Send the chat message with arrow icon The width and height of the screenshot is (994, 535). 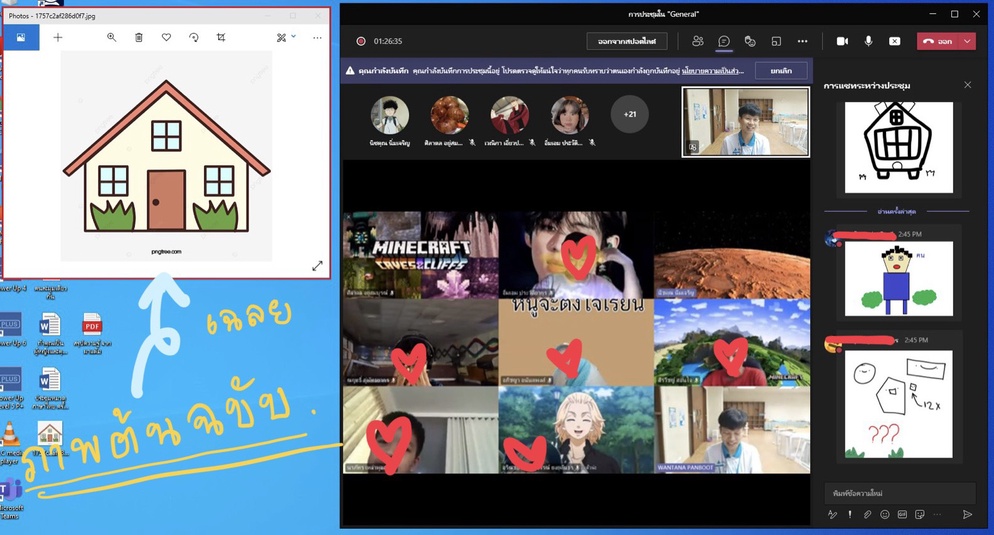point(967,514)
